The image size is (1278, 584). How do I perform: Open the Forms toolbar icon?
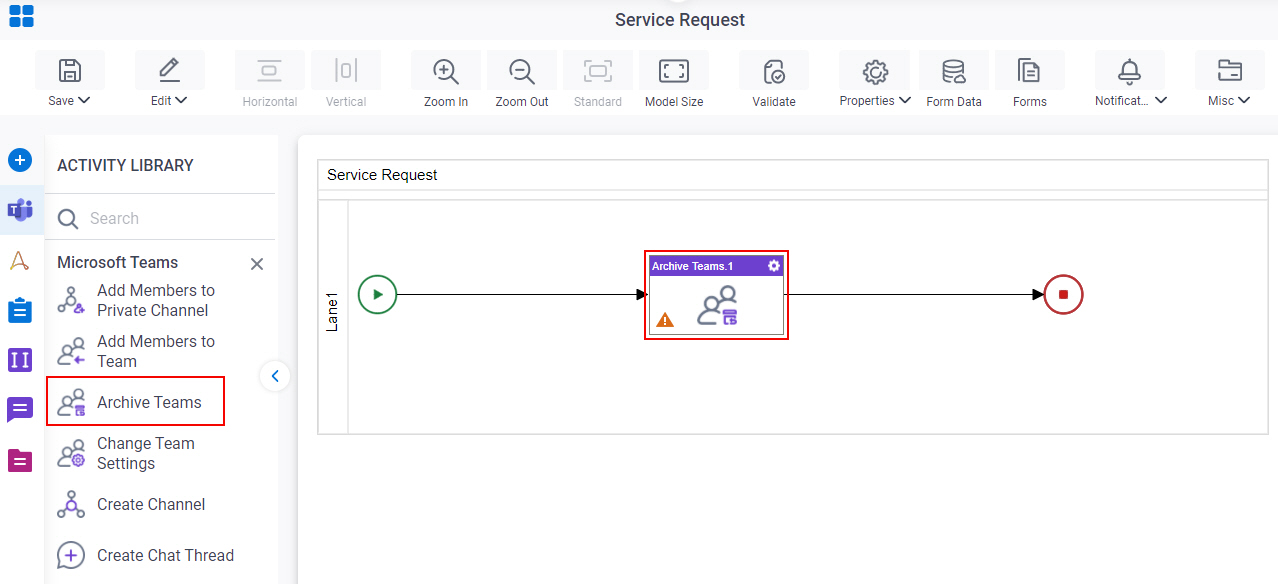pos(1029,71)
